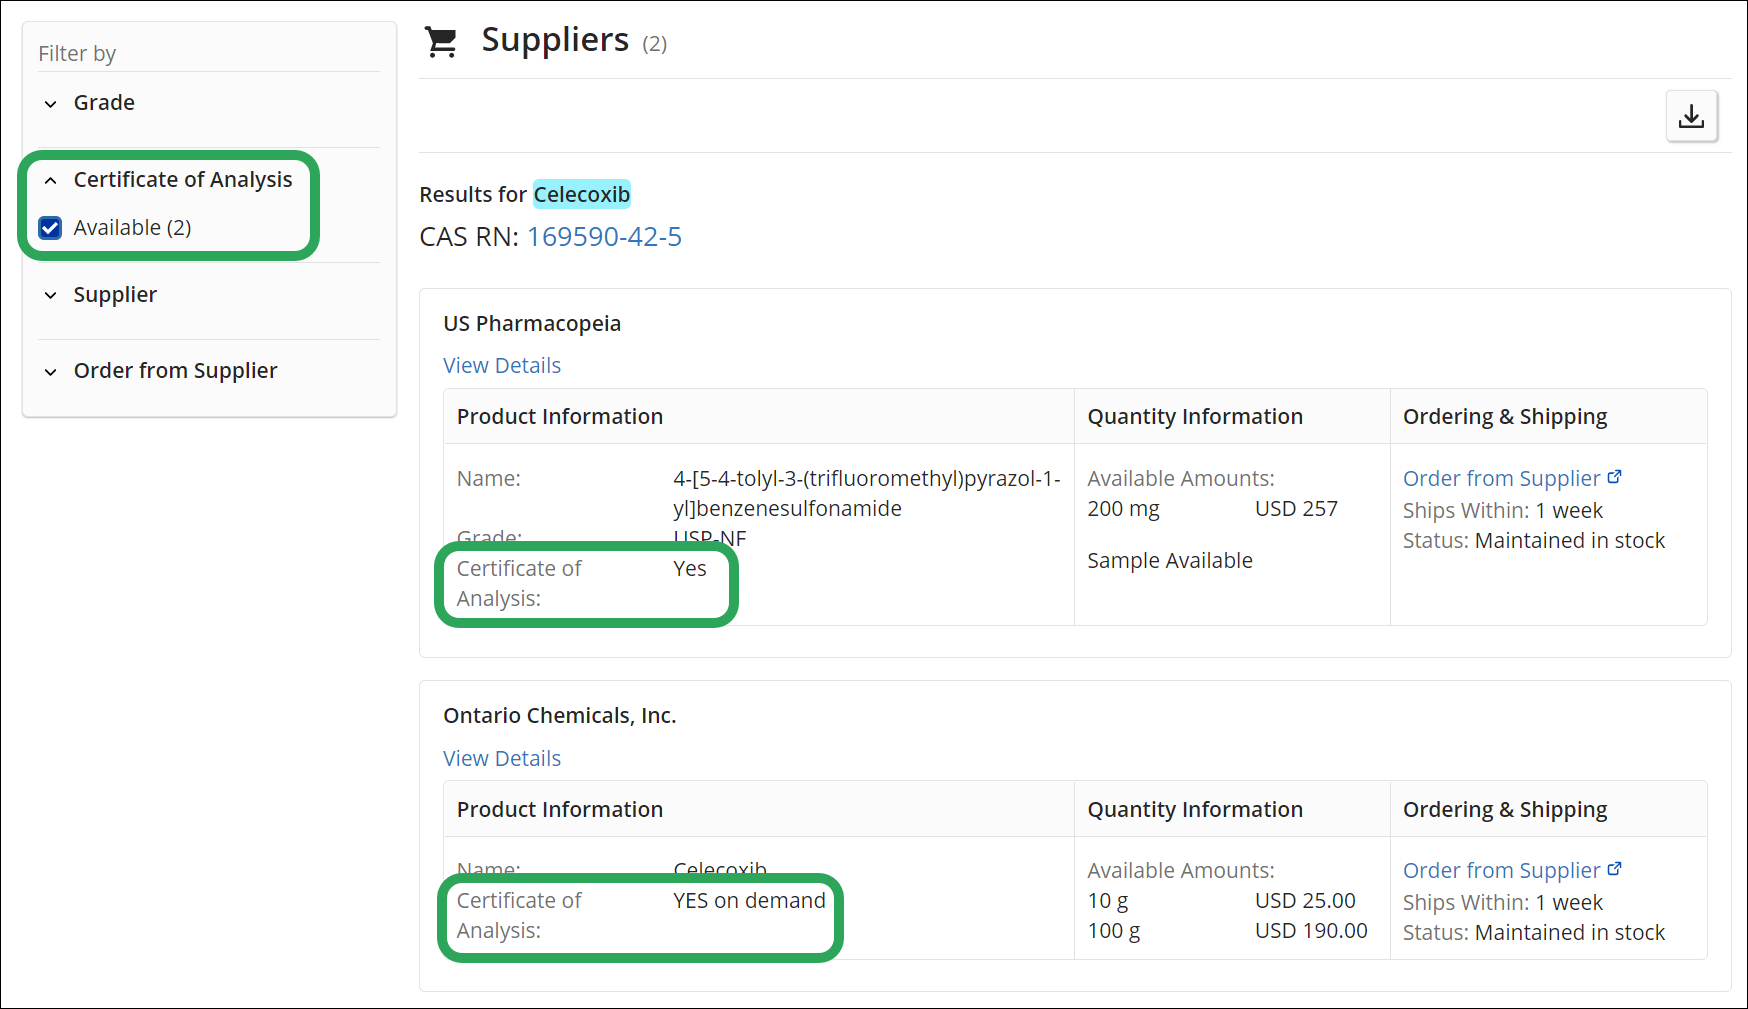Click Ontario Chemicals Quantity Information column header
1748x1009 pixels.
click(1195, 810)
